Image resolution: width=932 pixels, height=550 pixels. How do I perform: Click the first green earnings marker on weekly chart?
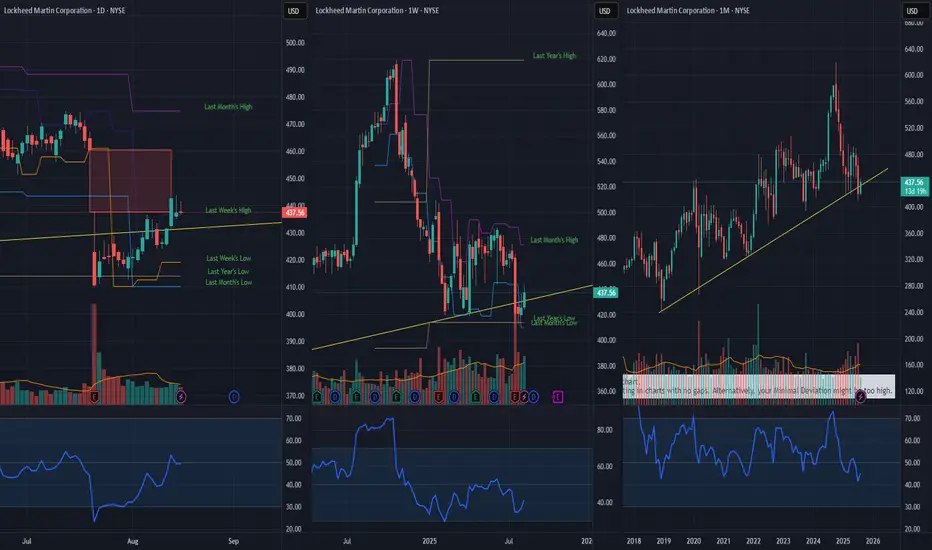pyautogui.click(x=317, y=397)
